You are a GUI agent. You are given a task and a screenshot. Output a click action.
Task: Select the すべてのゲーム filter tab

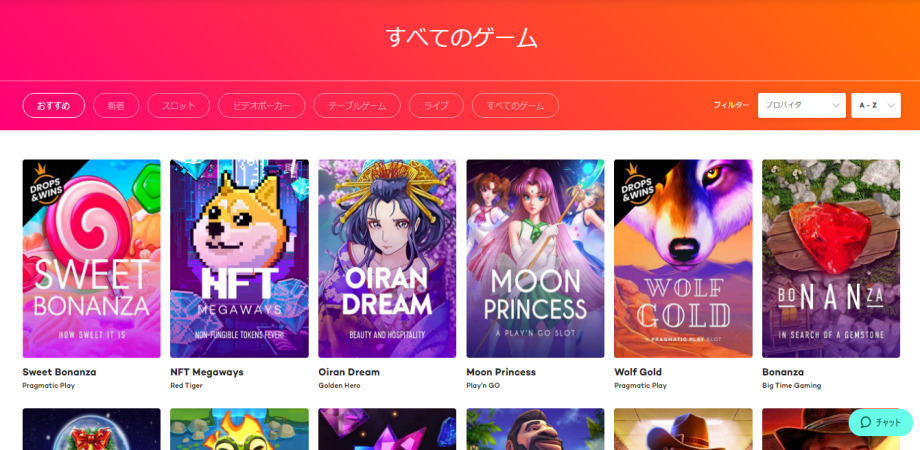[x=515, y=106]
